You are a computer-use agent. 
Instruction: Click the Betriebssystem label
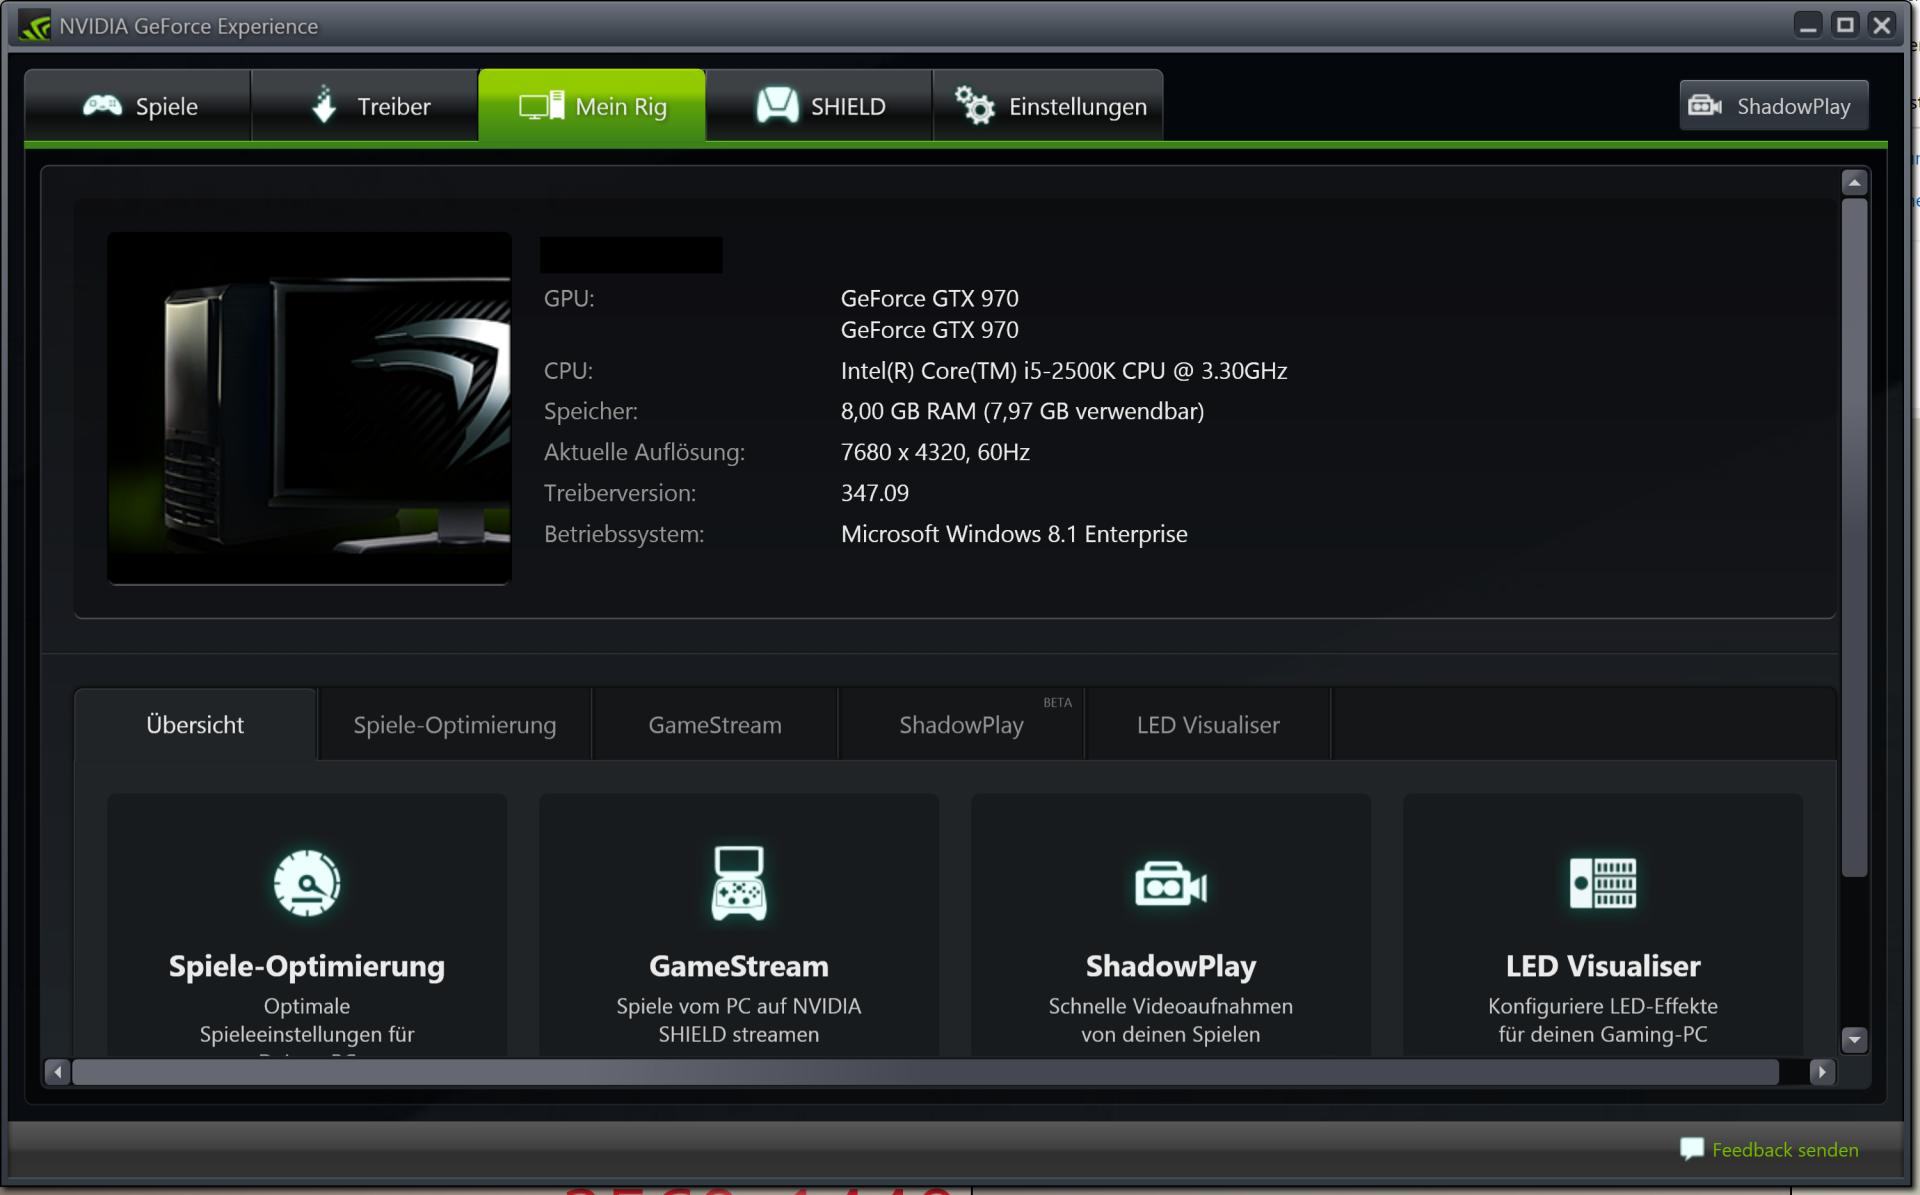(624, 534)
